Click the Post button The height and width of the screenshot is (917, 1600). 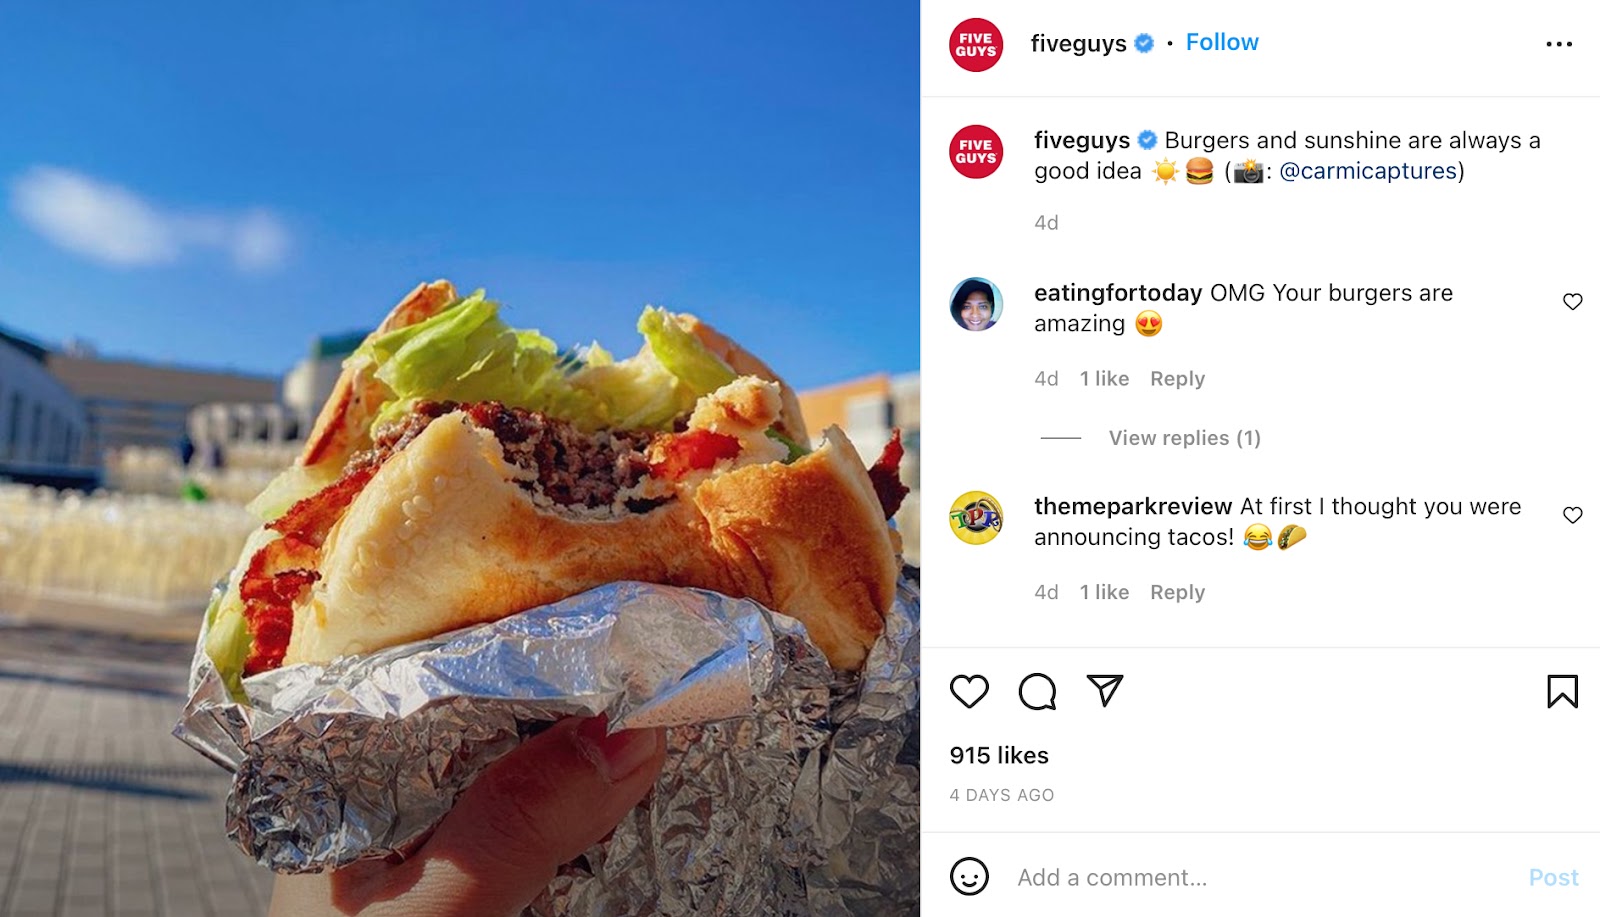click(1553, 877)
